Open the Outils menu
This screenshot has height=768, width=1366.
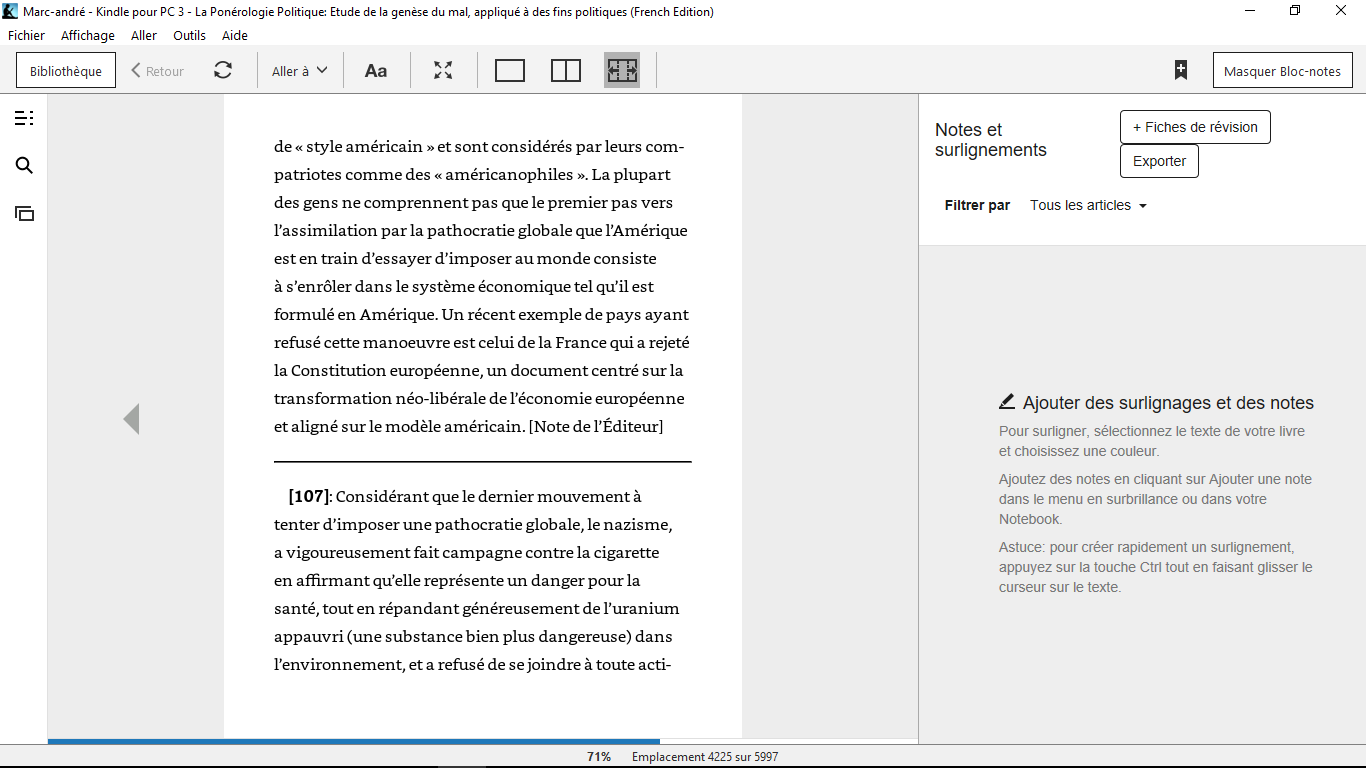(189, 35)
